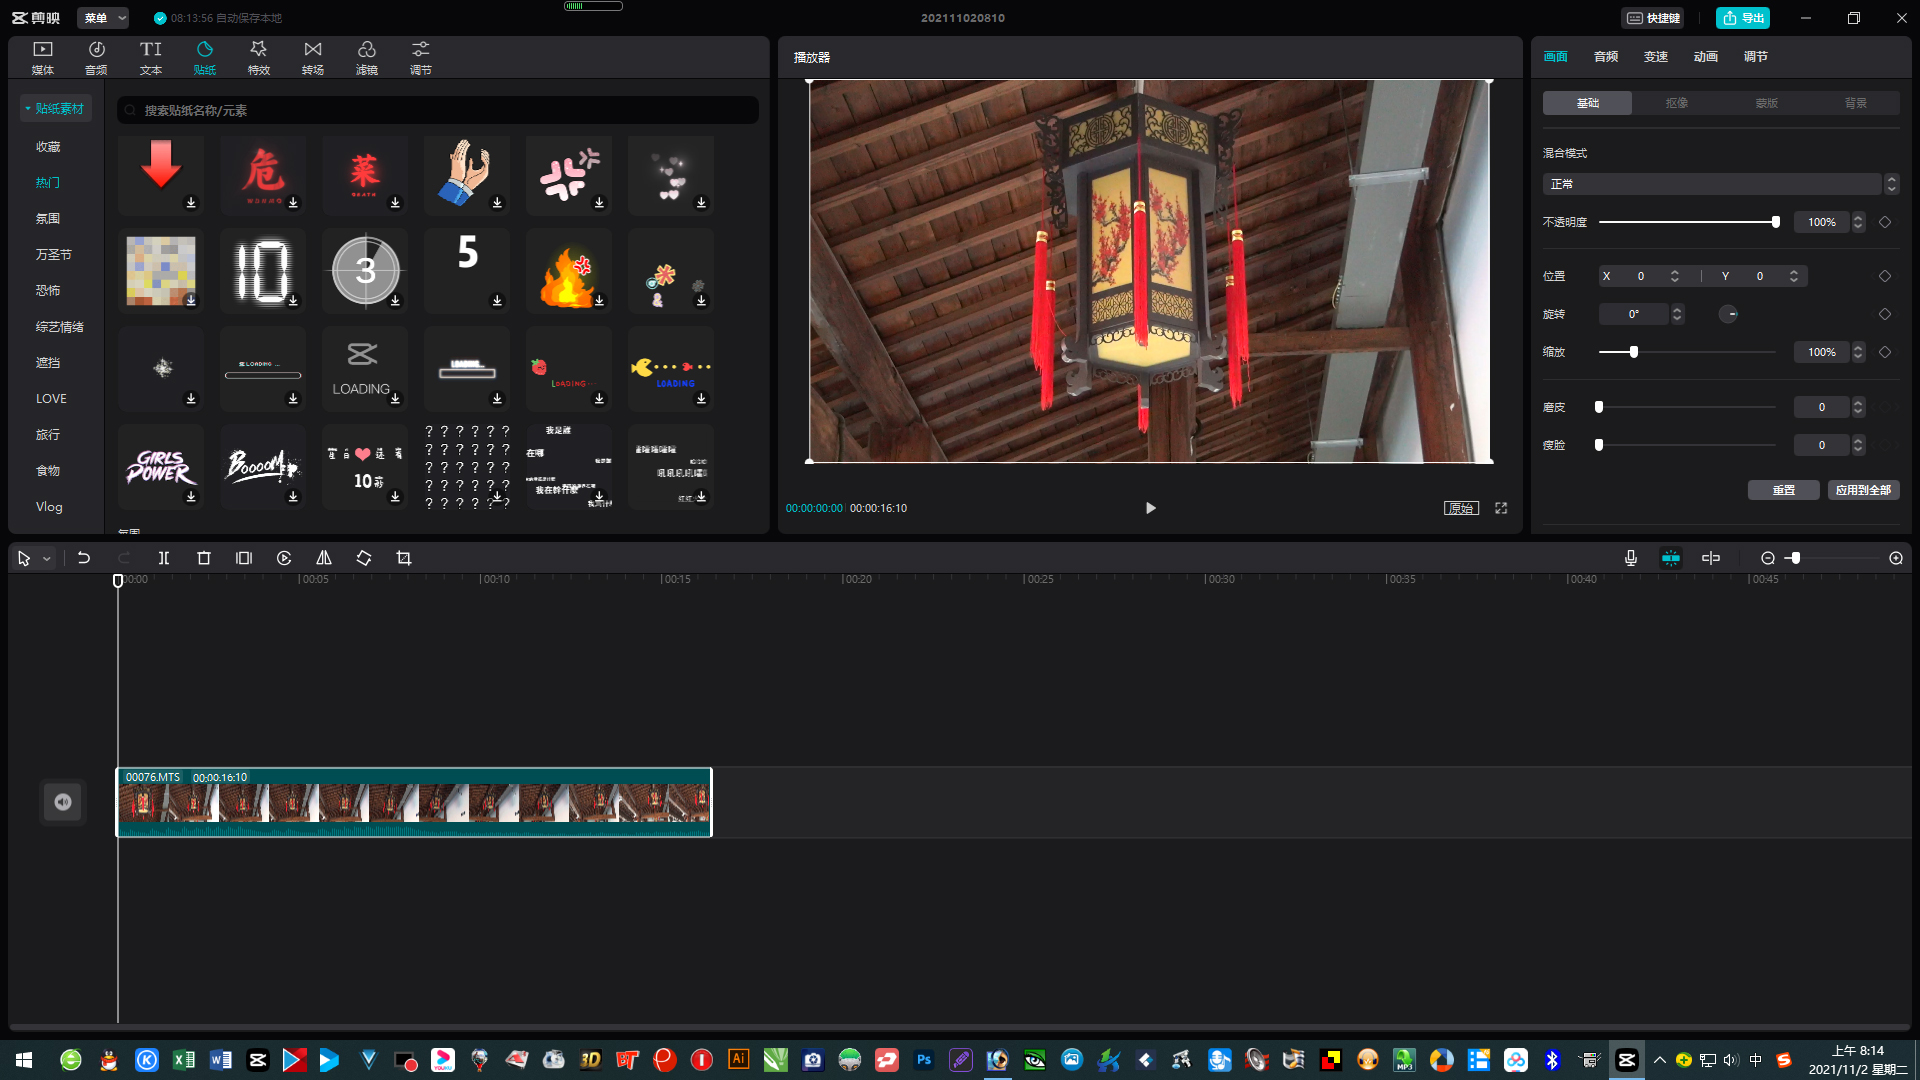Click the mirror flip icon

324,558
